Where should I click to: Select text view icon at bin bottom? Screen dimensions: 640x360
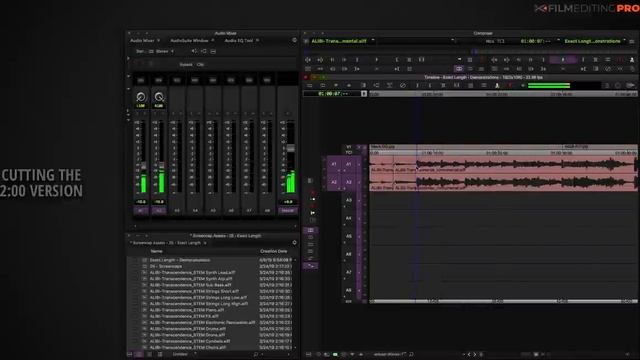click(x=139, y=354)
